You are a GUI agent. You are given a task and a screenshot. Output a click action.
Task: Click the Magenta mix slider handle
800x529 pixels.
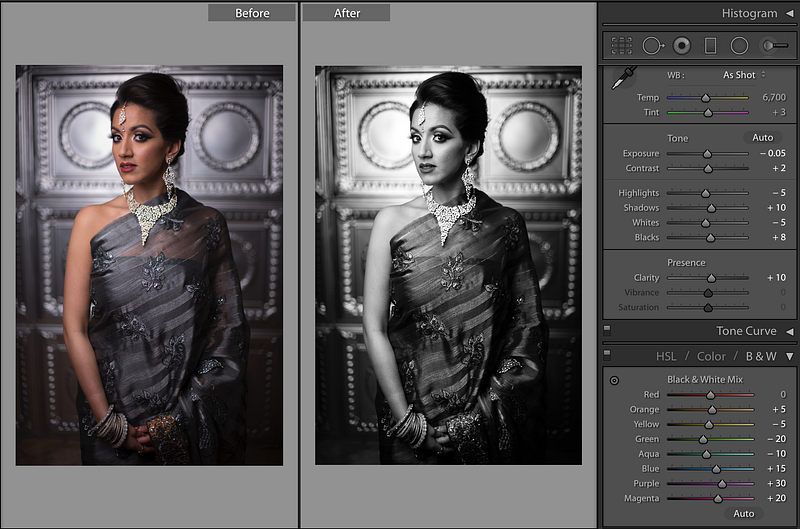(x=718, y=498)
